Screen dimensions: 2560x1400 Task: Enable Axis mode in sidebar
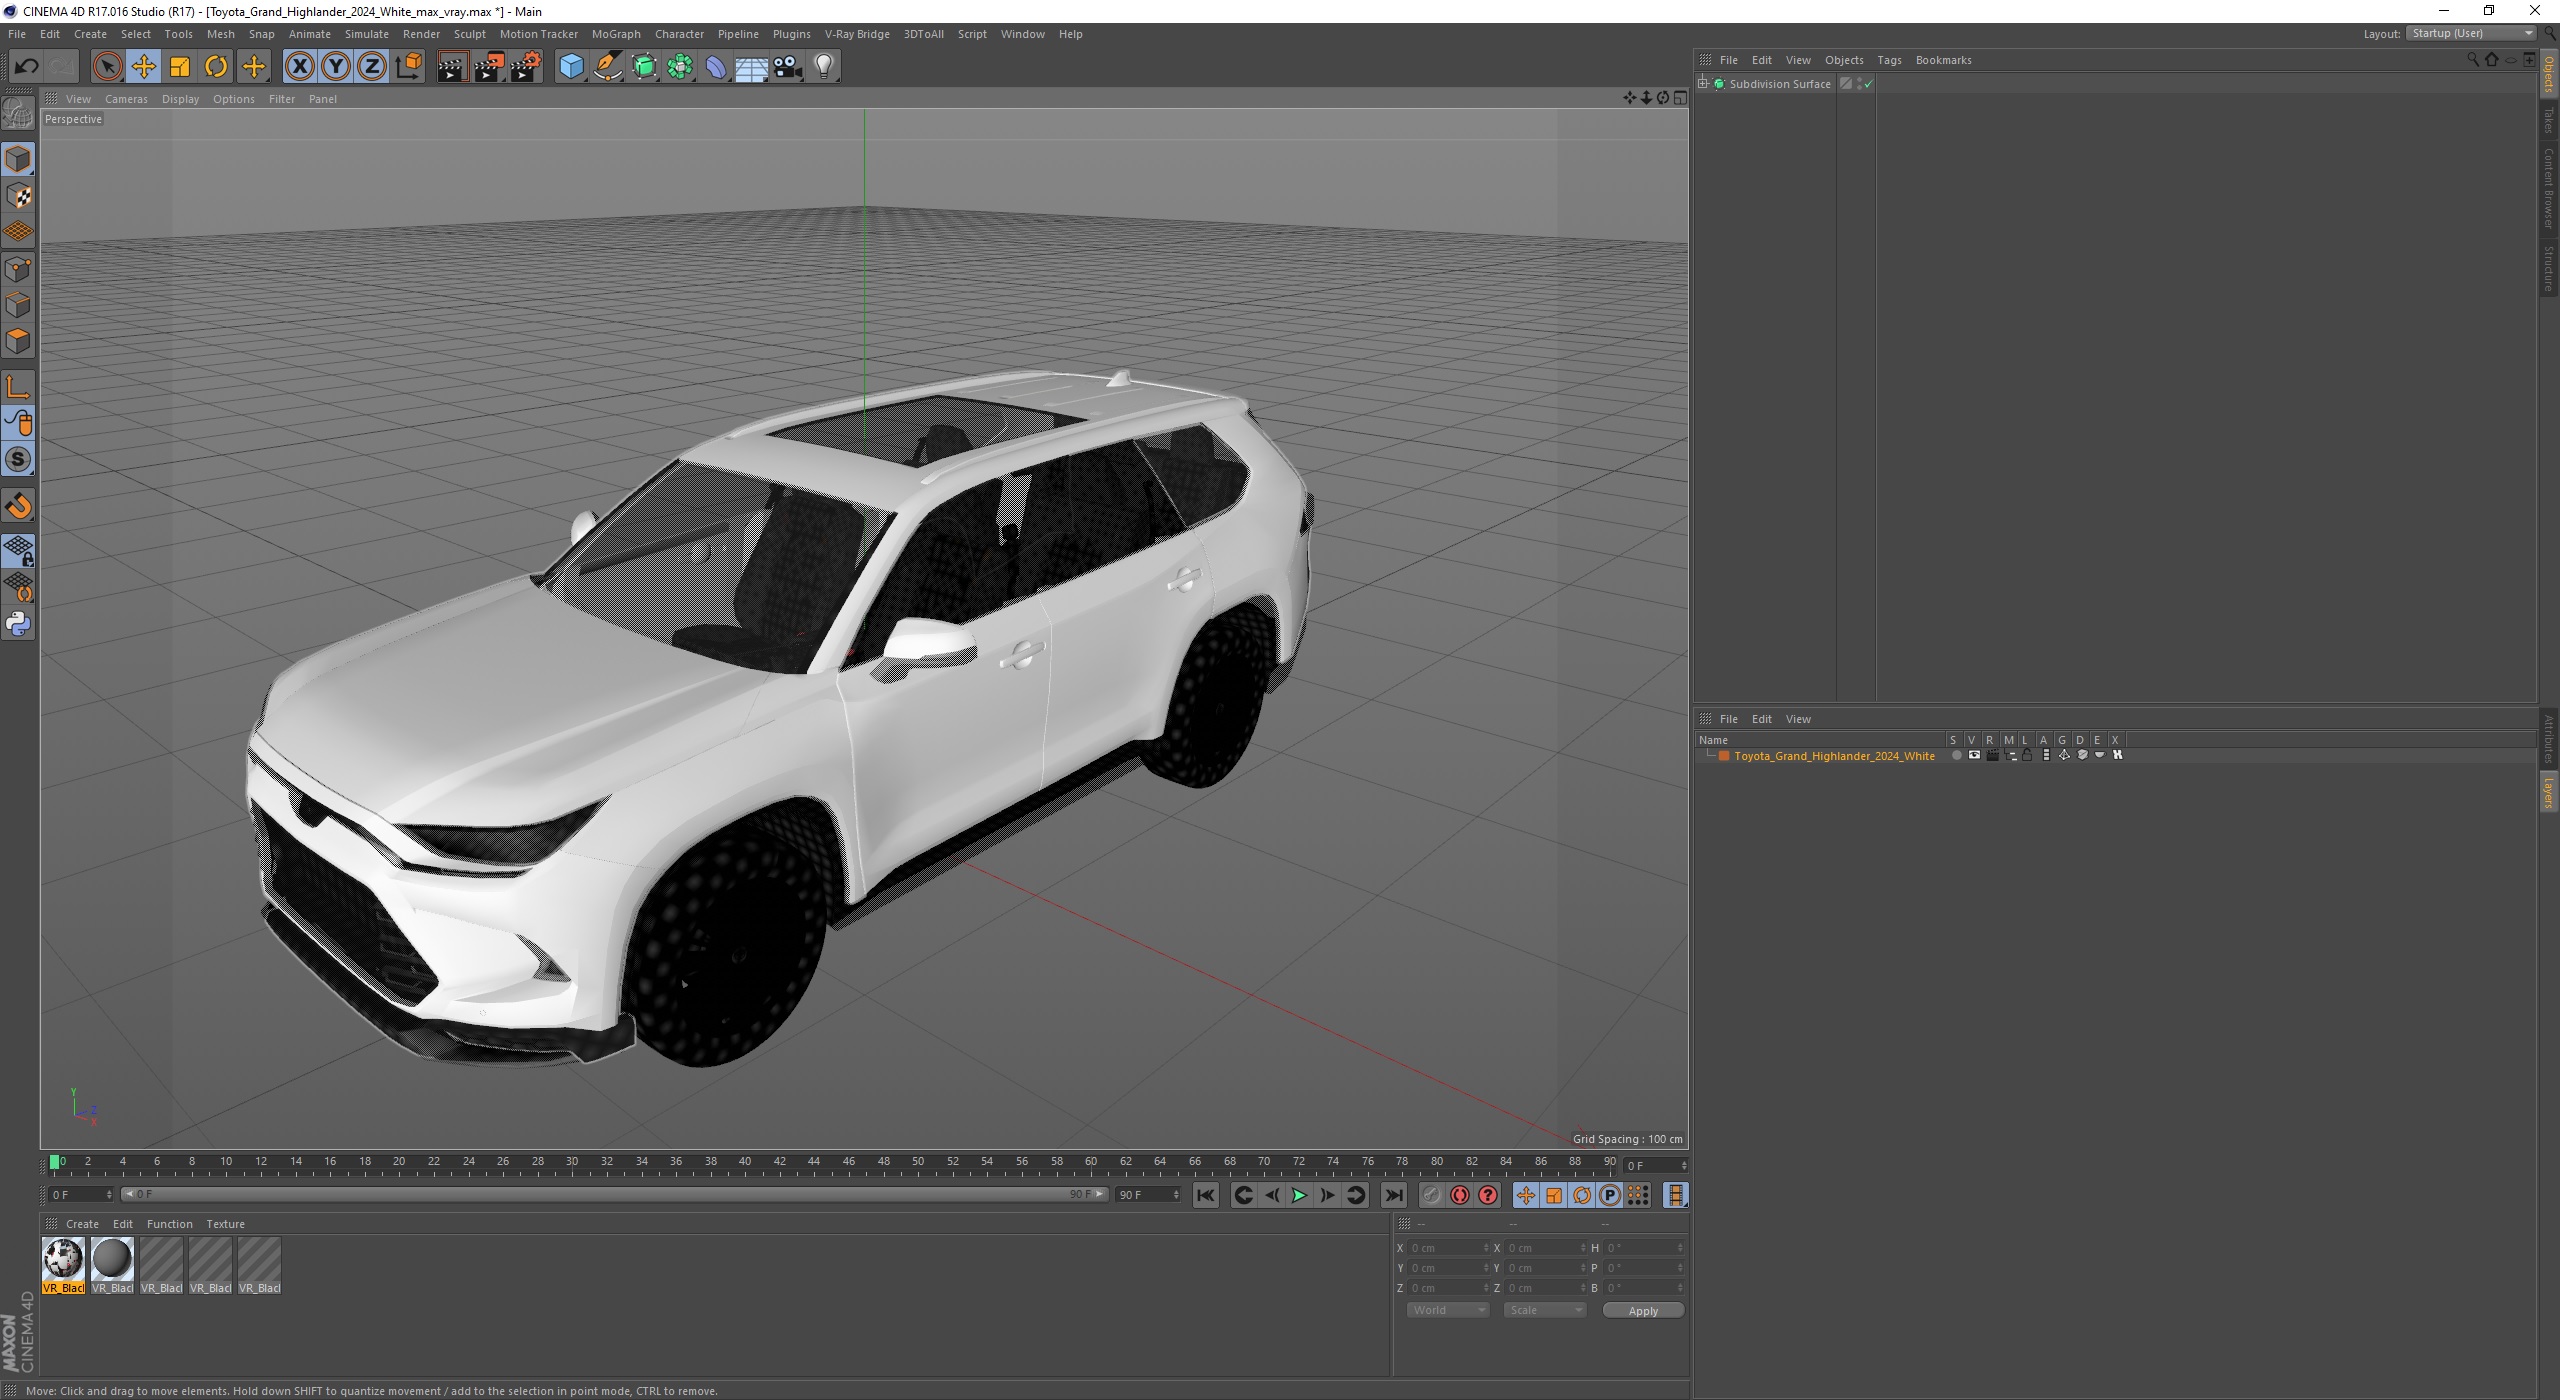tap(18, 387)
